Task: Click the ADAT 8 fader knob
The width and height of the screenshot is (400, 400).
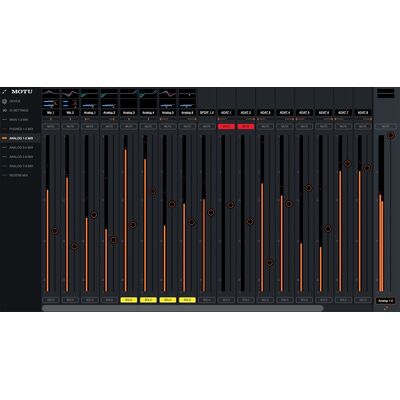Action: pyautogui.click(x=367, y=168)
